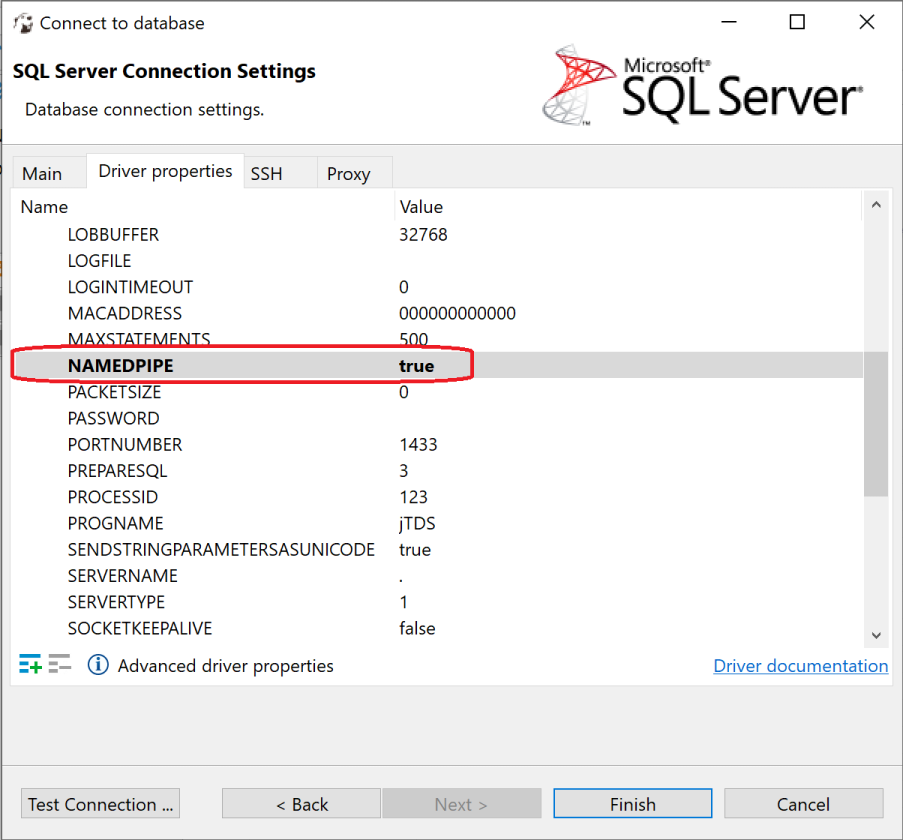
Task: Click the info icon beside Advanced driver properties
Action: (98, 664)
